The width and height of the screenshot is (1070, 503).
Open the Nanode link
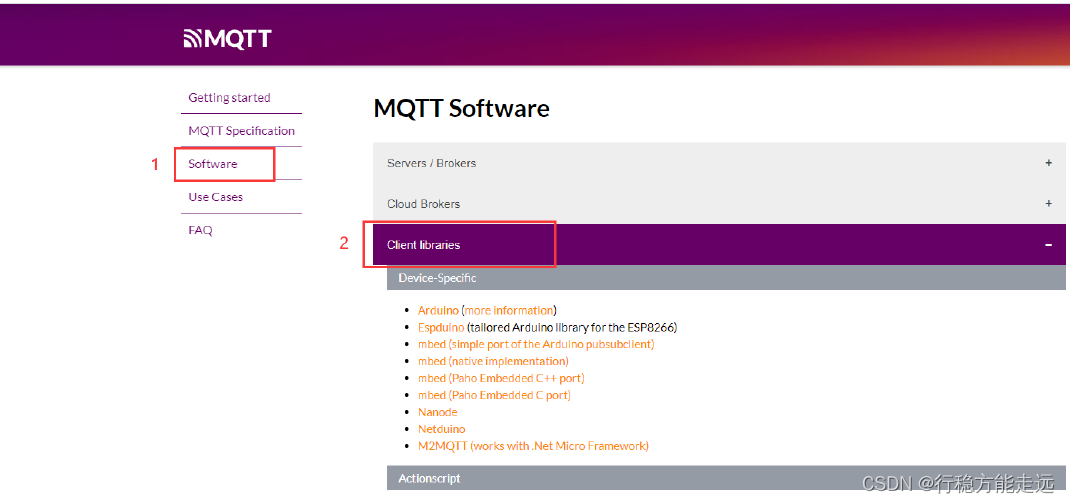pyautogui.click(x=437, y=412)
